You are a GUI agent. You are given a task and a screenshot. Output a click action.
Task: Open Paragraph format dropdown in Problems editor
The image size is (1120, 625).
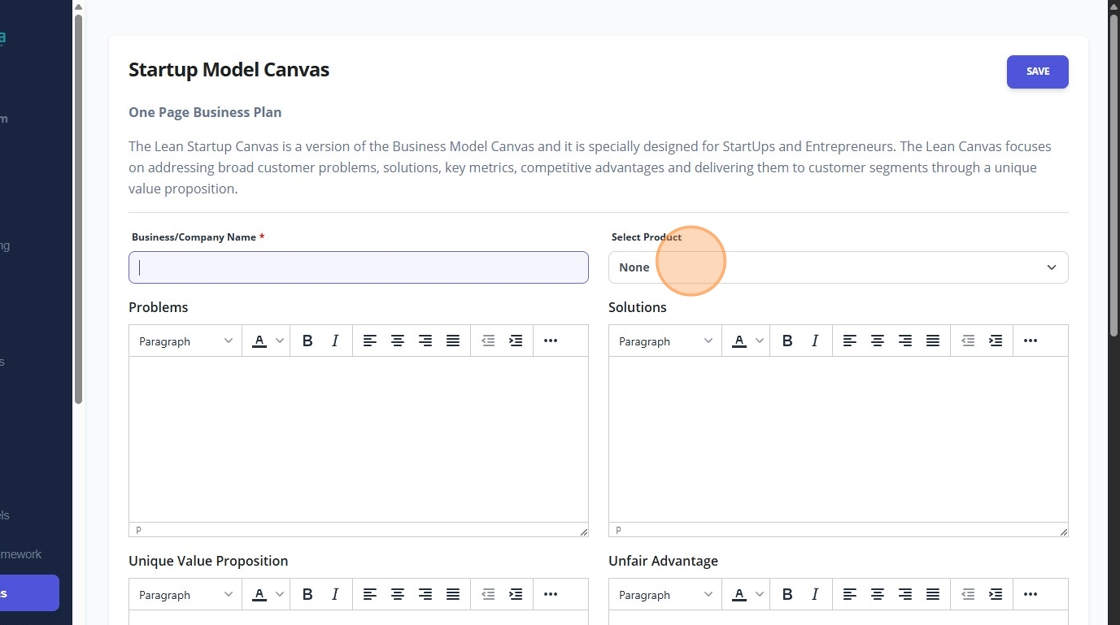coord(185,341)
